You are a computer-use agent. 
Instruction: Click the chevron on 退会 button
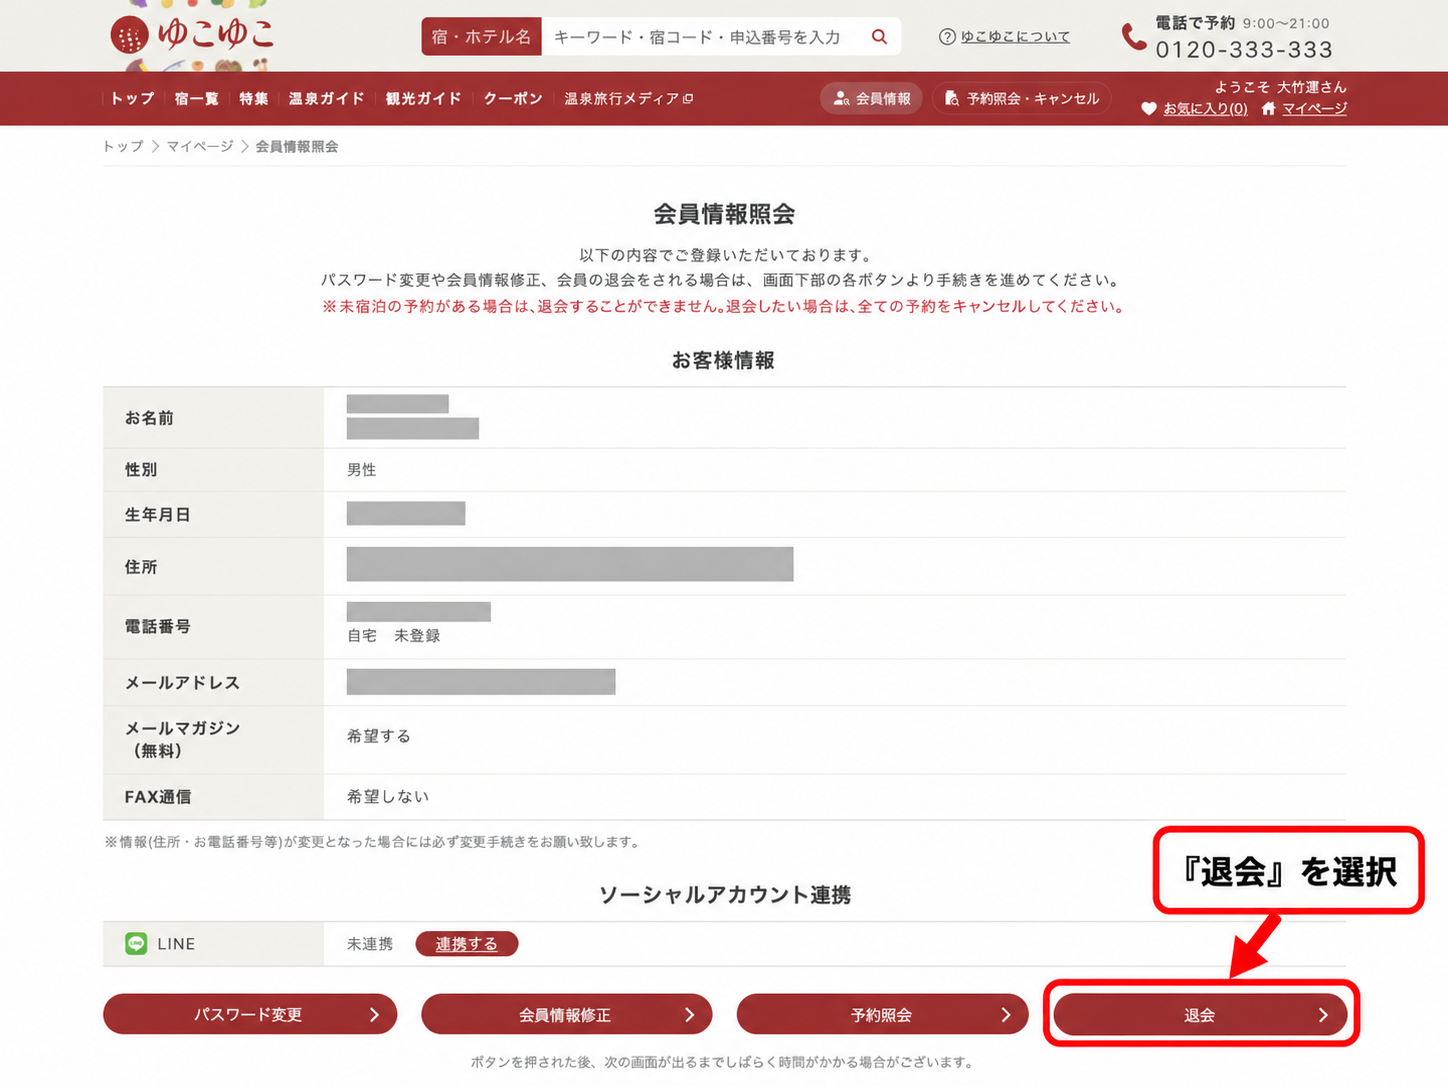point(1323,1015)
